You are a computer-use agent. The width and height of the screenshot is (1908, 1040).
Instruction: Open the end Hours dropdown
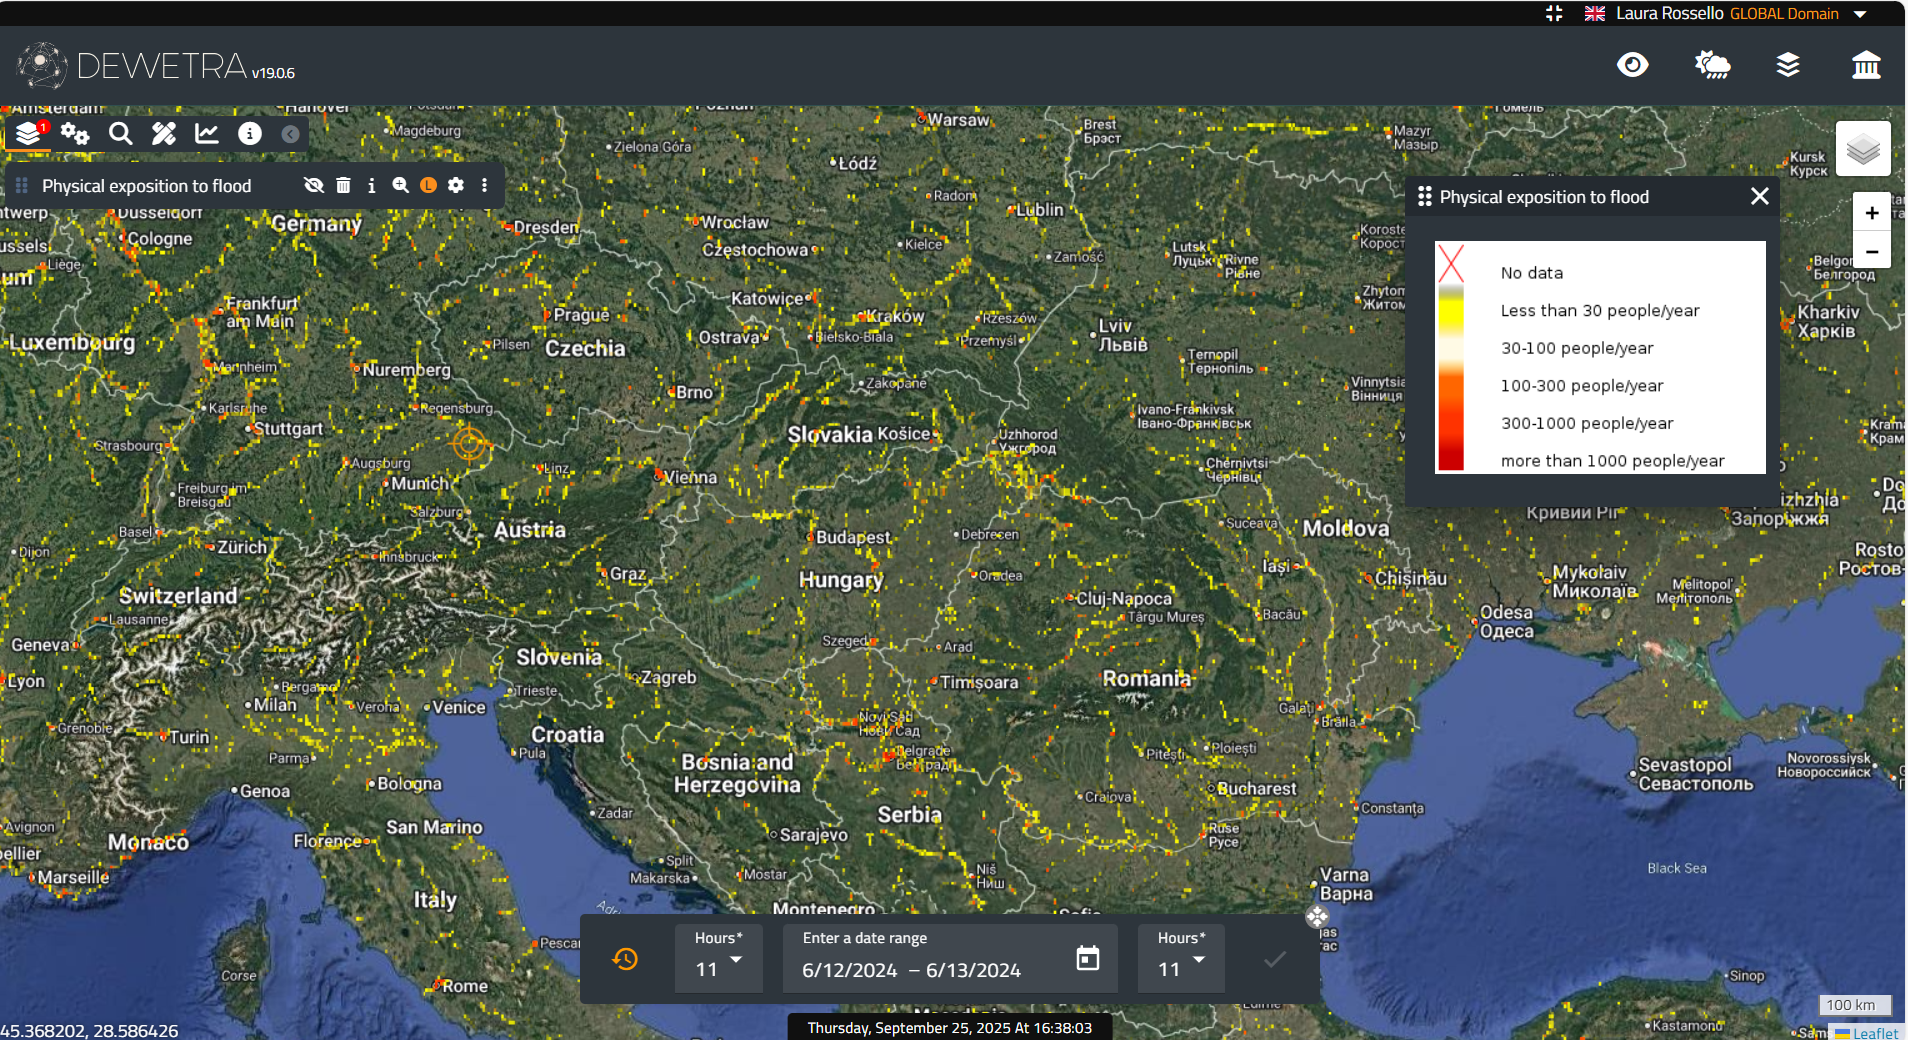[x=1181, y=959]
